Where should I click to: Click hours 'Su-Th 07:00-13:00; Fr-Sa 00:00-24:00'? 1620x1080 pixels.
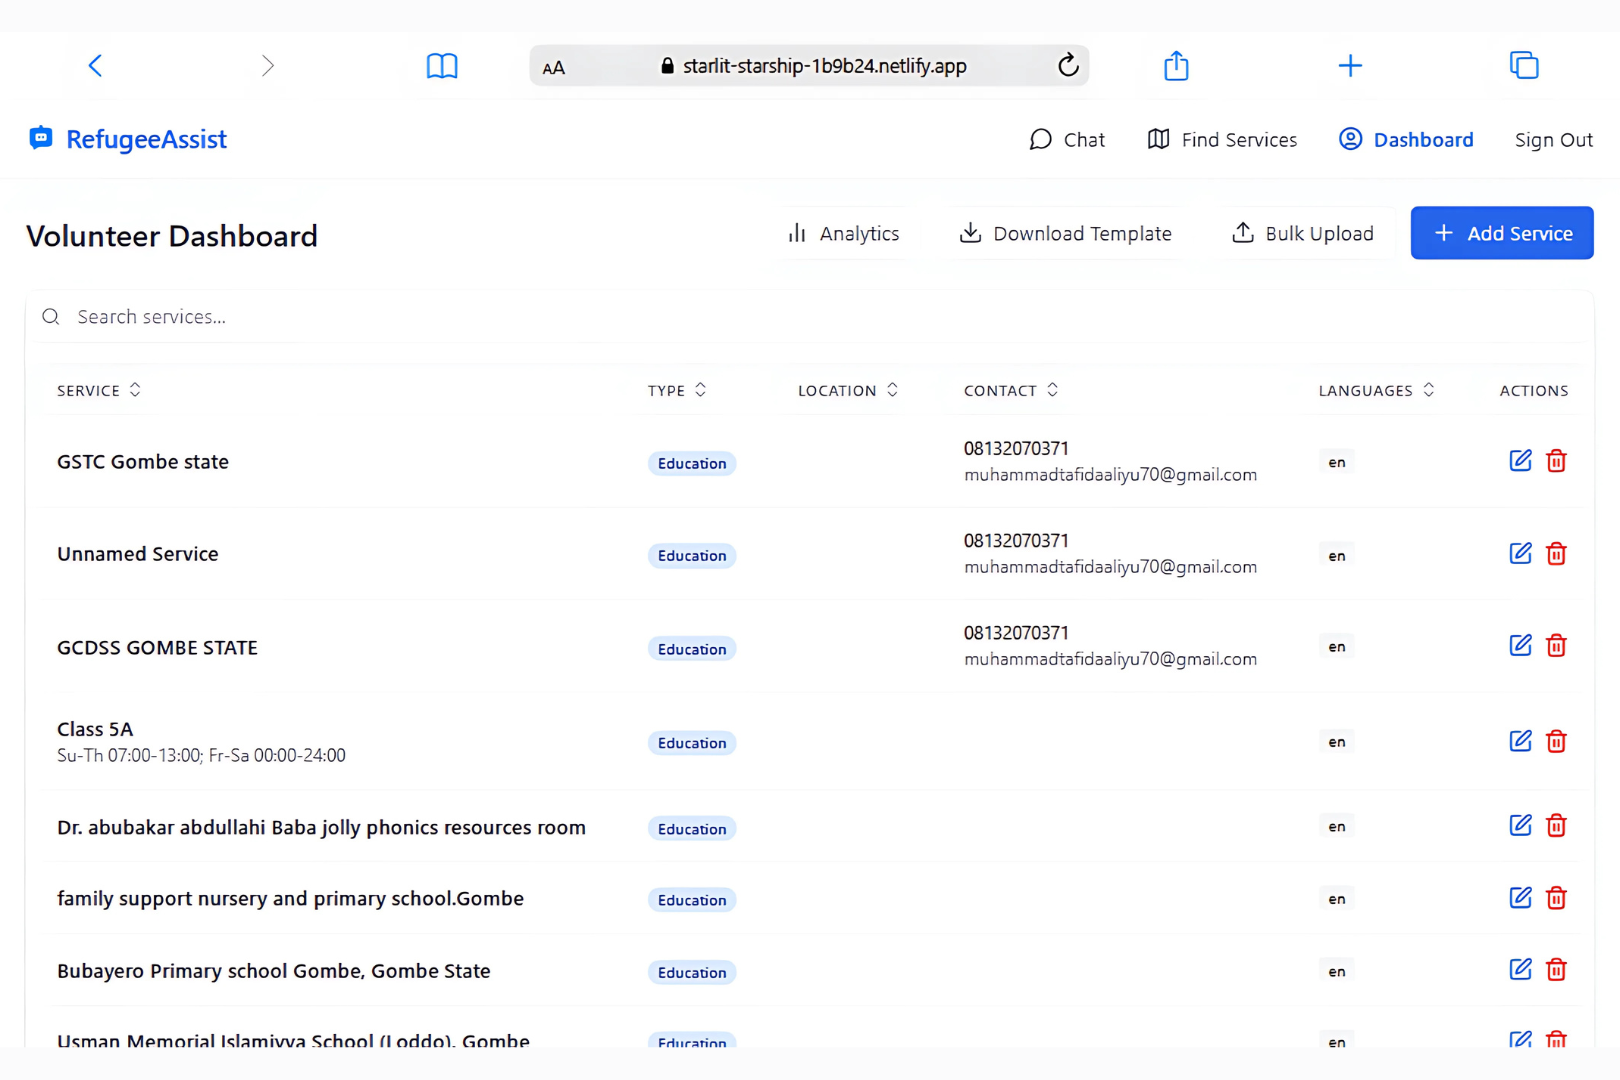(x=201, y=756)
